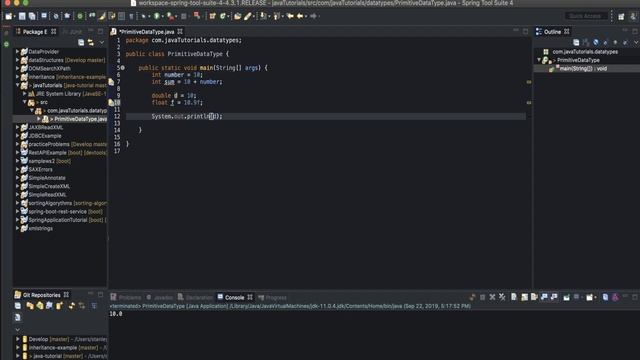The width and height of the screenshot is (640, 360).
Task: Collapse the javaTutorials project
Action: 18,85
